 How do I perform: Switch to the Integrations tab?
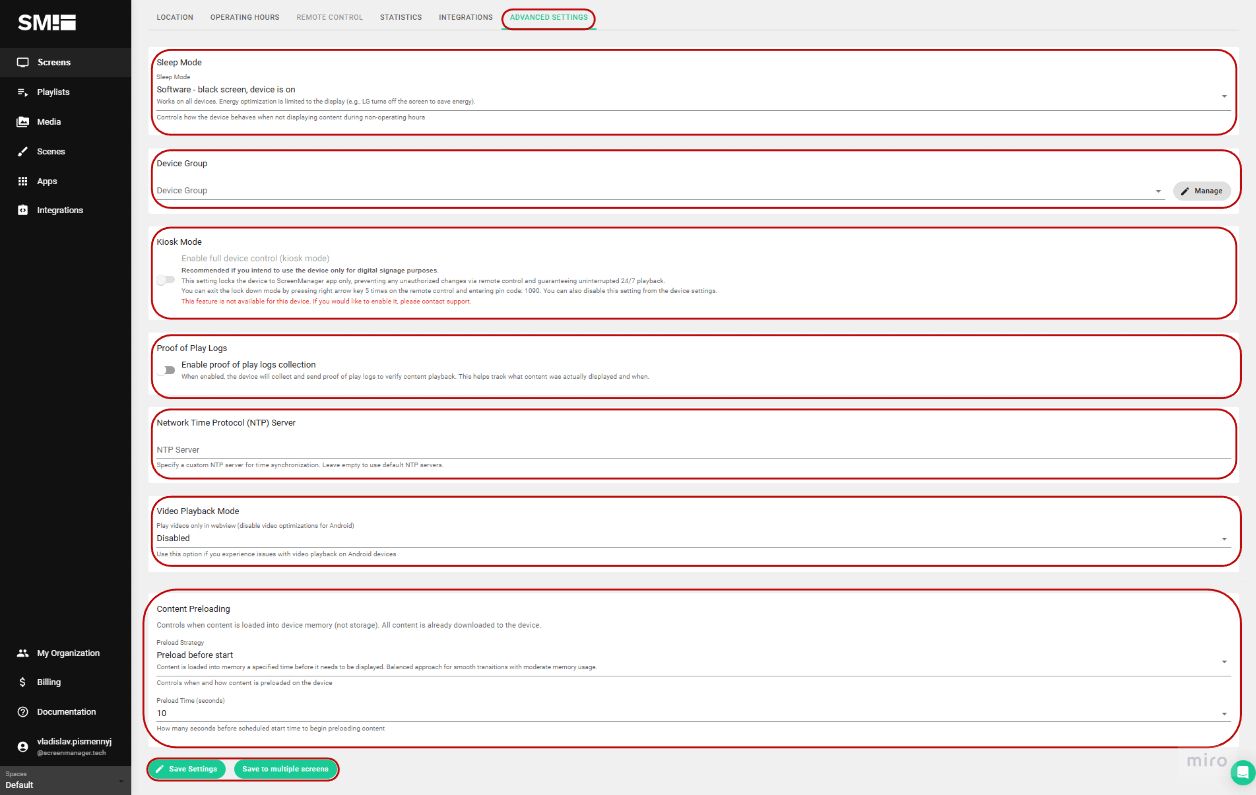[466, 17]
